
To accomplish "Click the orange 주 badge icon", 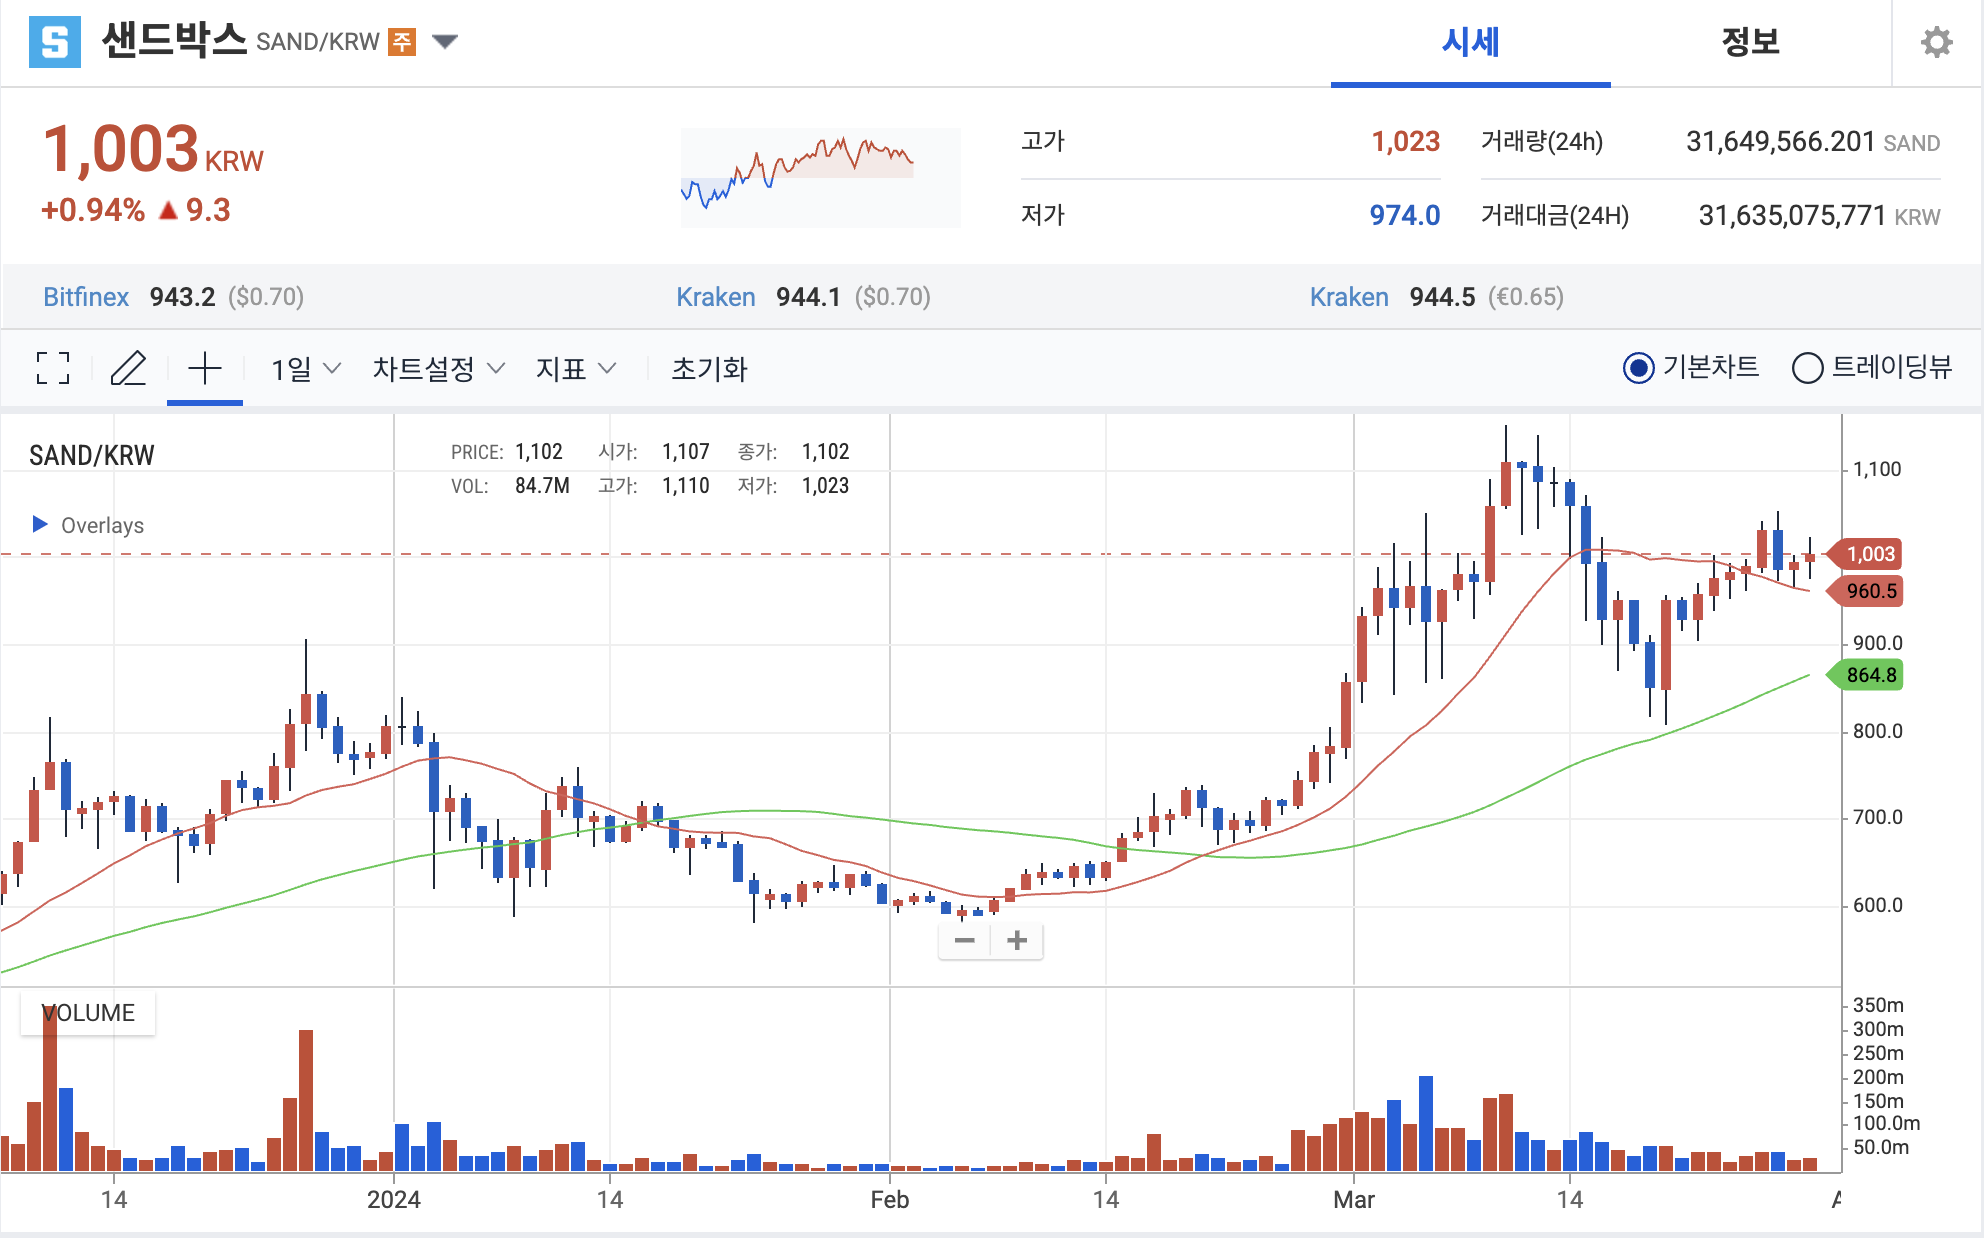I will point(402,41).
